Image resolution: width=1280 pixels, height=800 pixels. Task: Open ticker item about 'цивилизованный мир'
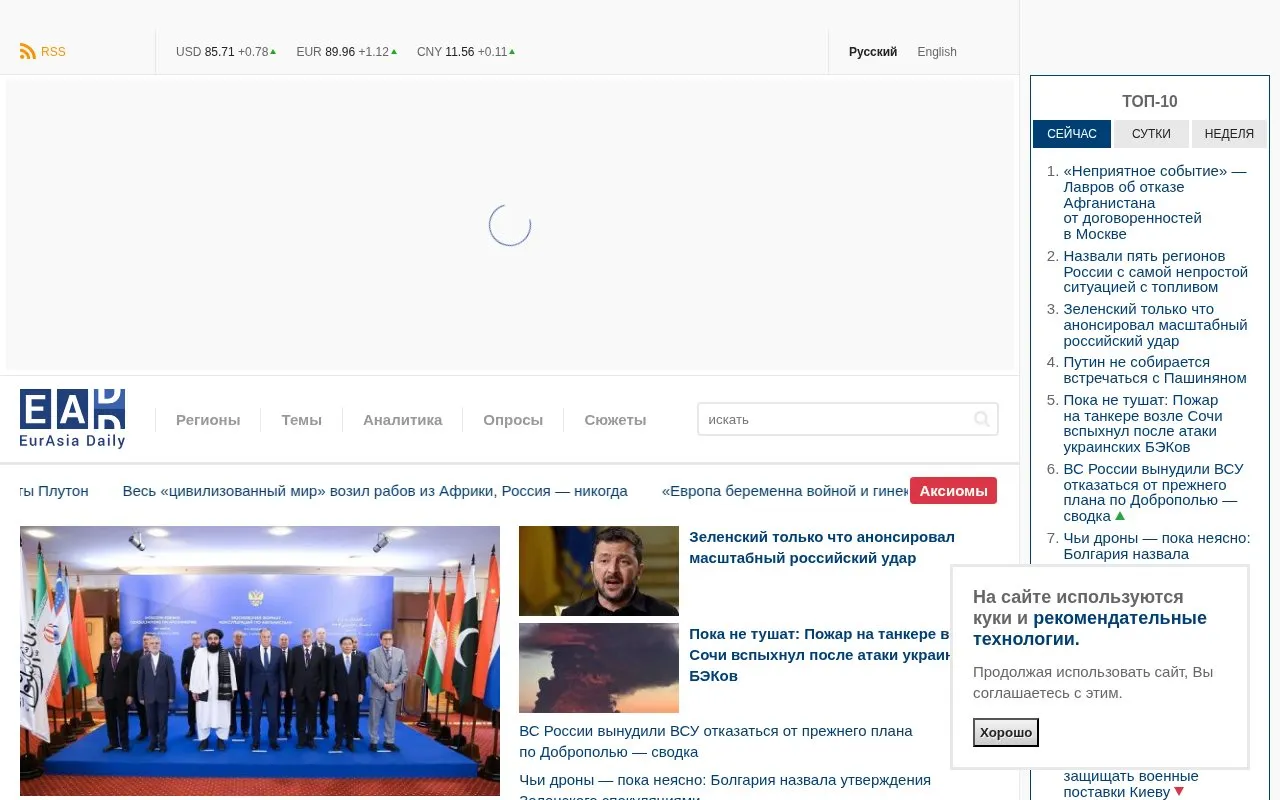coord(375,491)
